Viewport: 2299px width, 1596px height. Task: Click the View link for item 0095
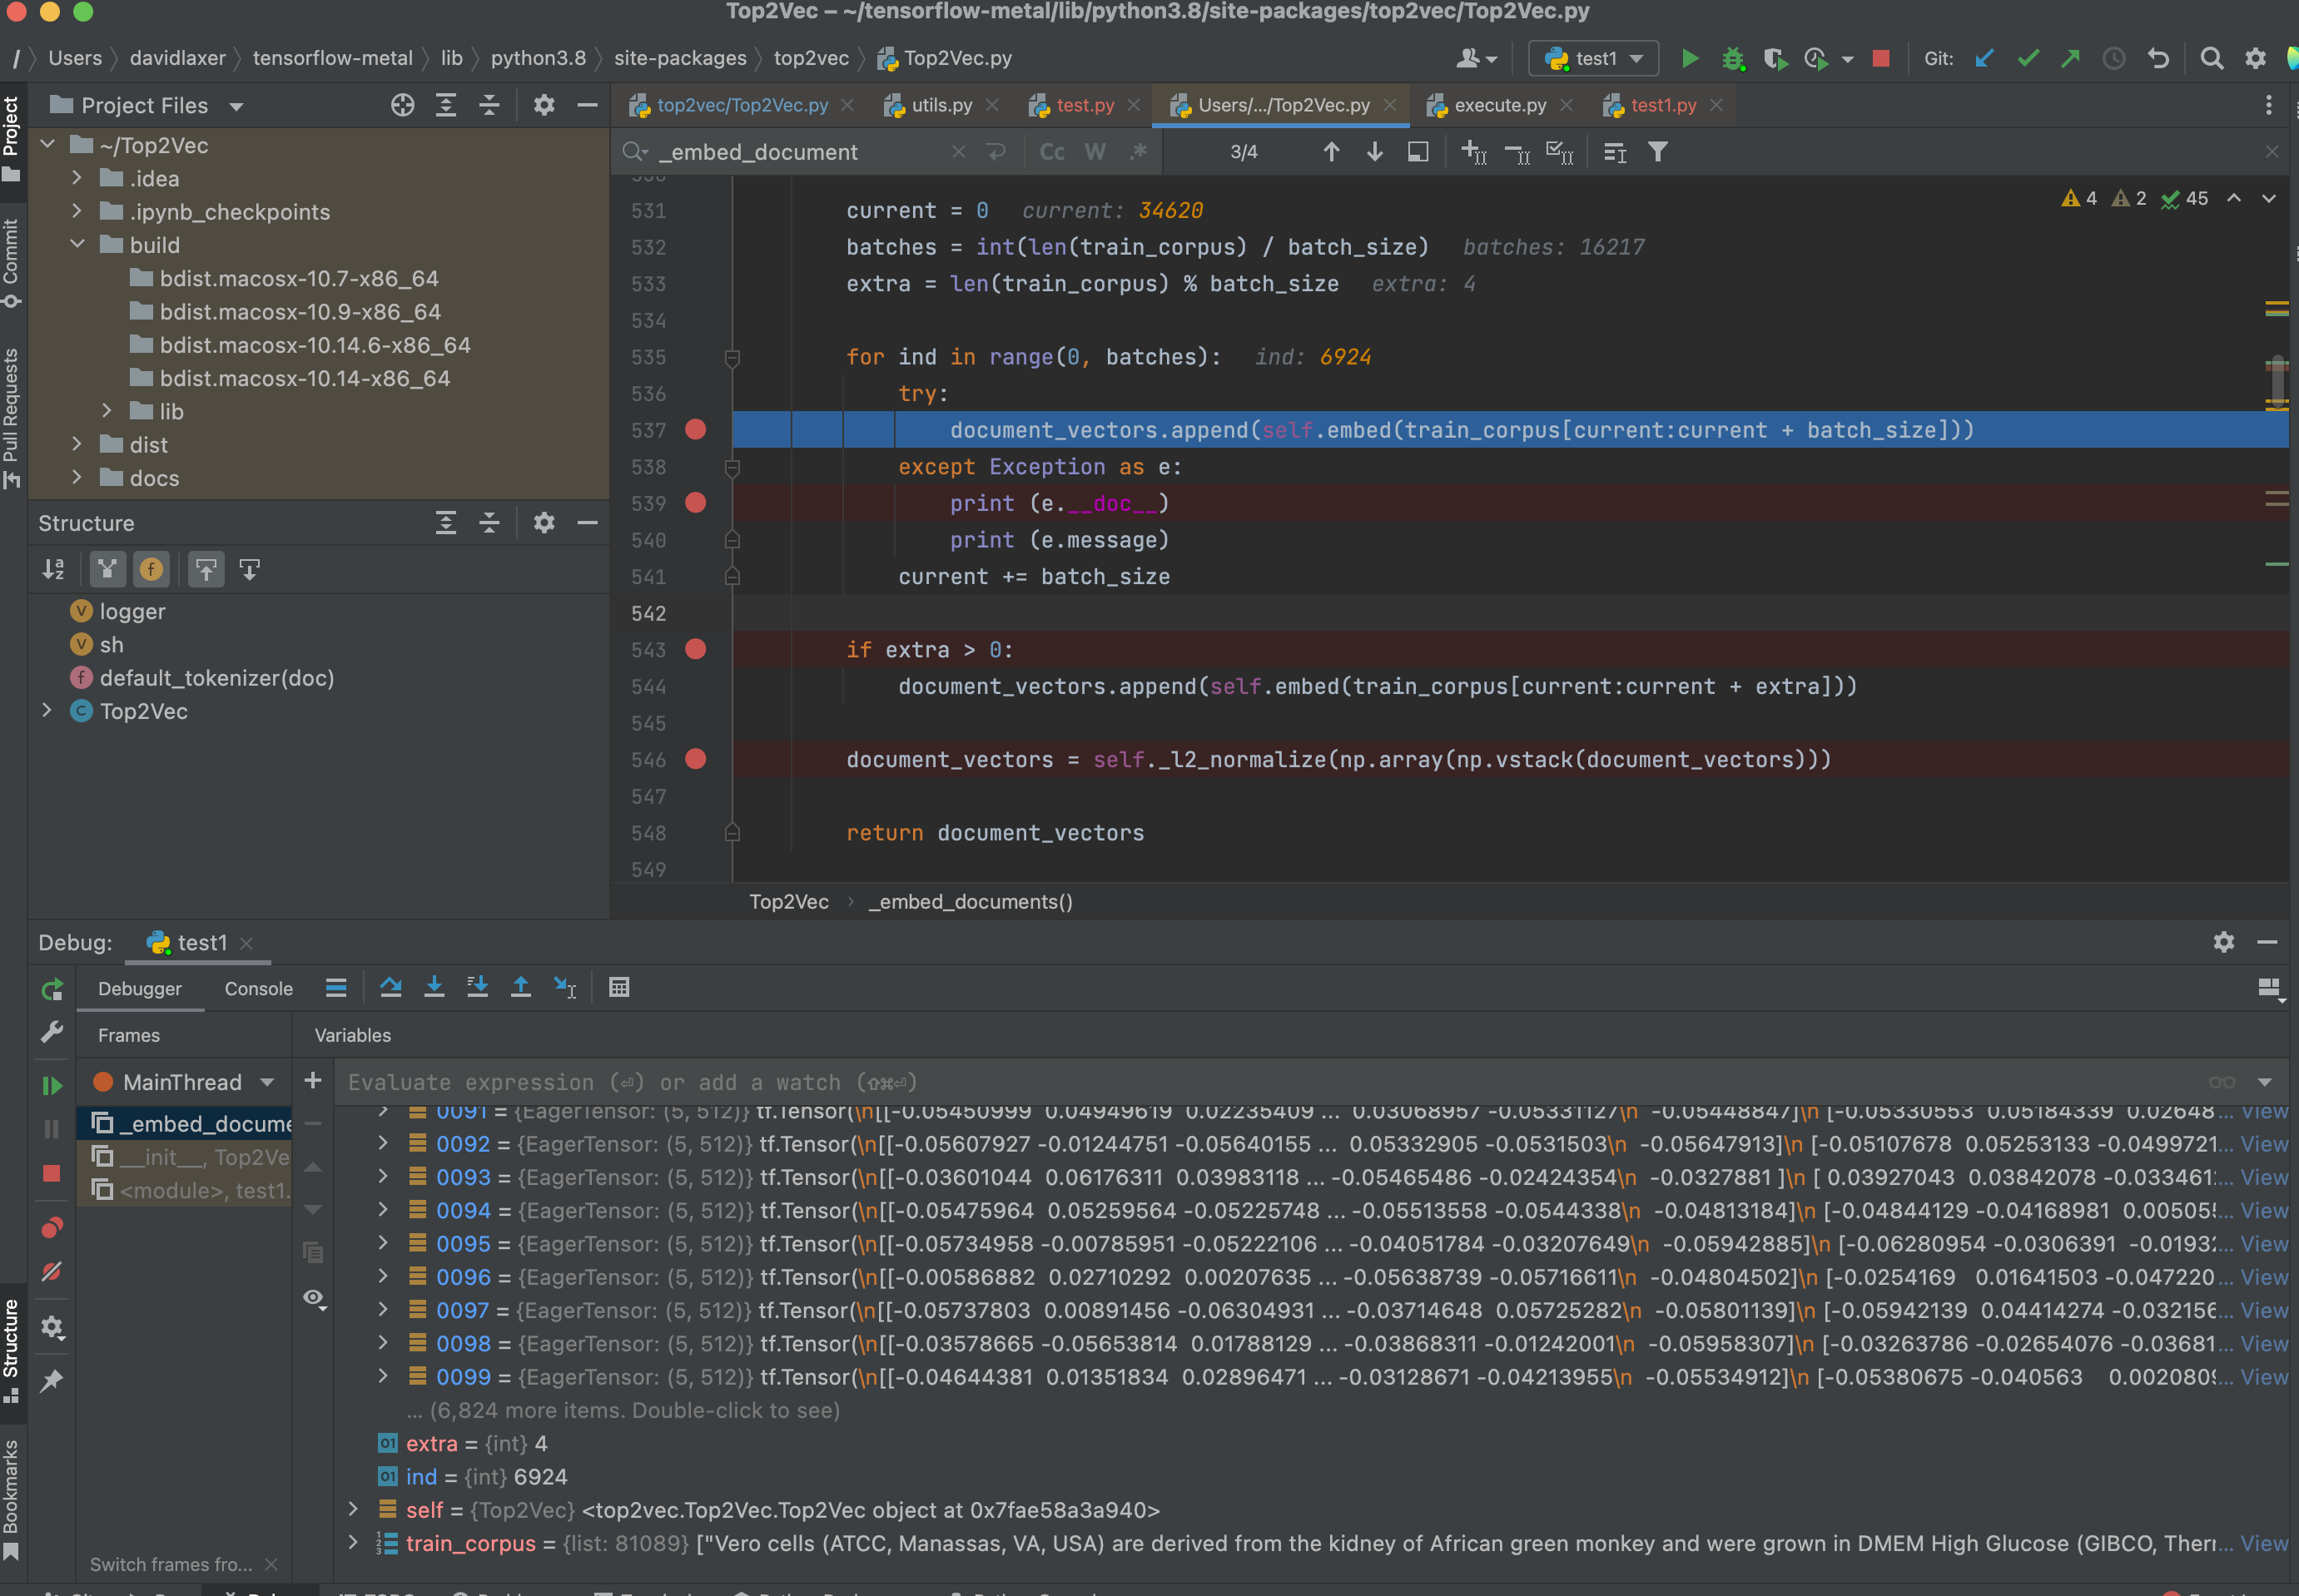coord(2263,1244)
